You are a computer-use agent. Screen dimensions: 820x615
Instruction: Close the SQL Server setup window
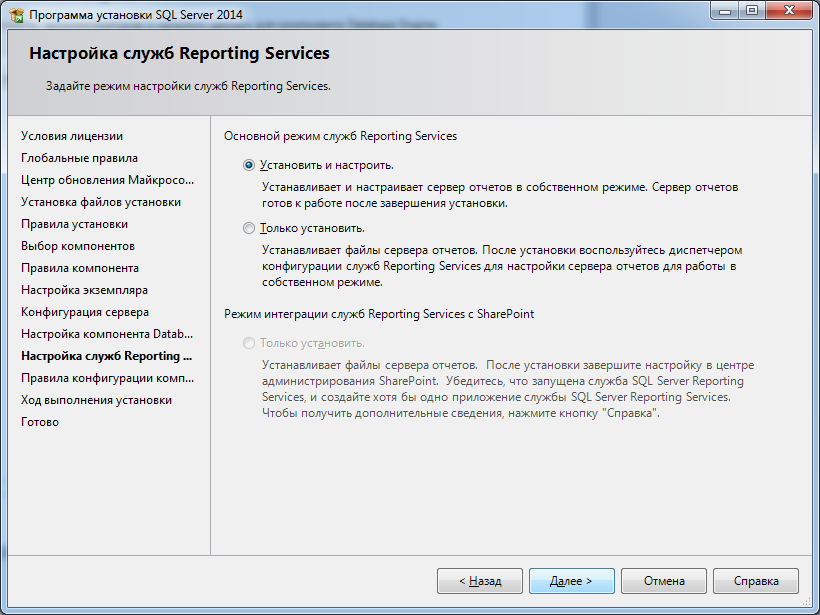(790, 11)
